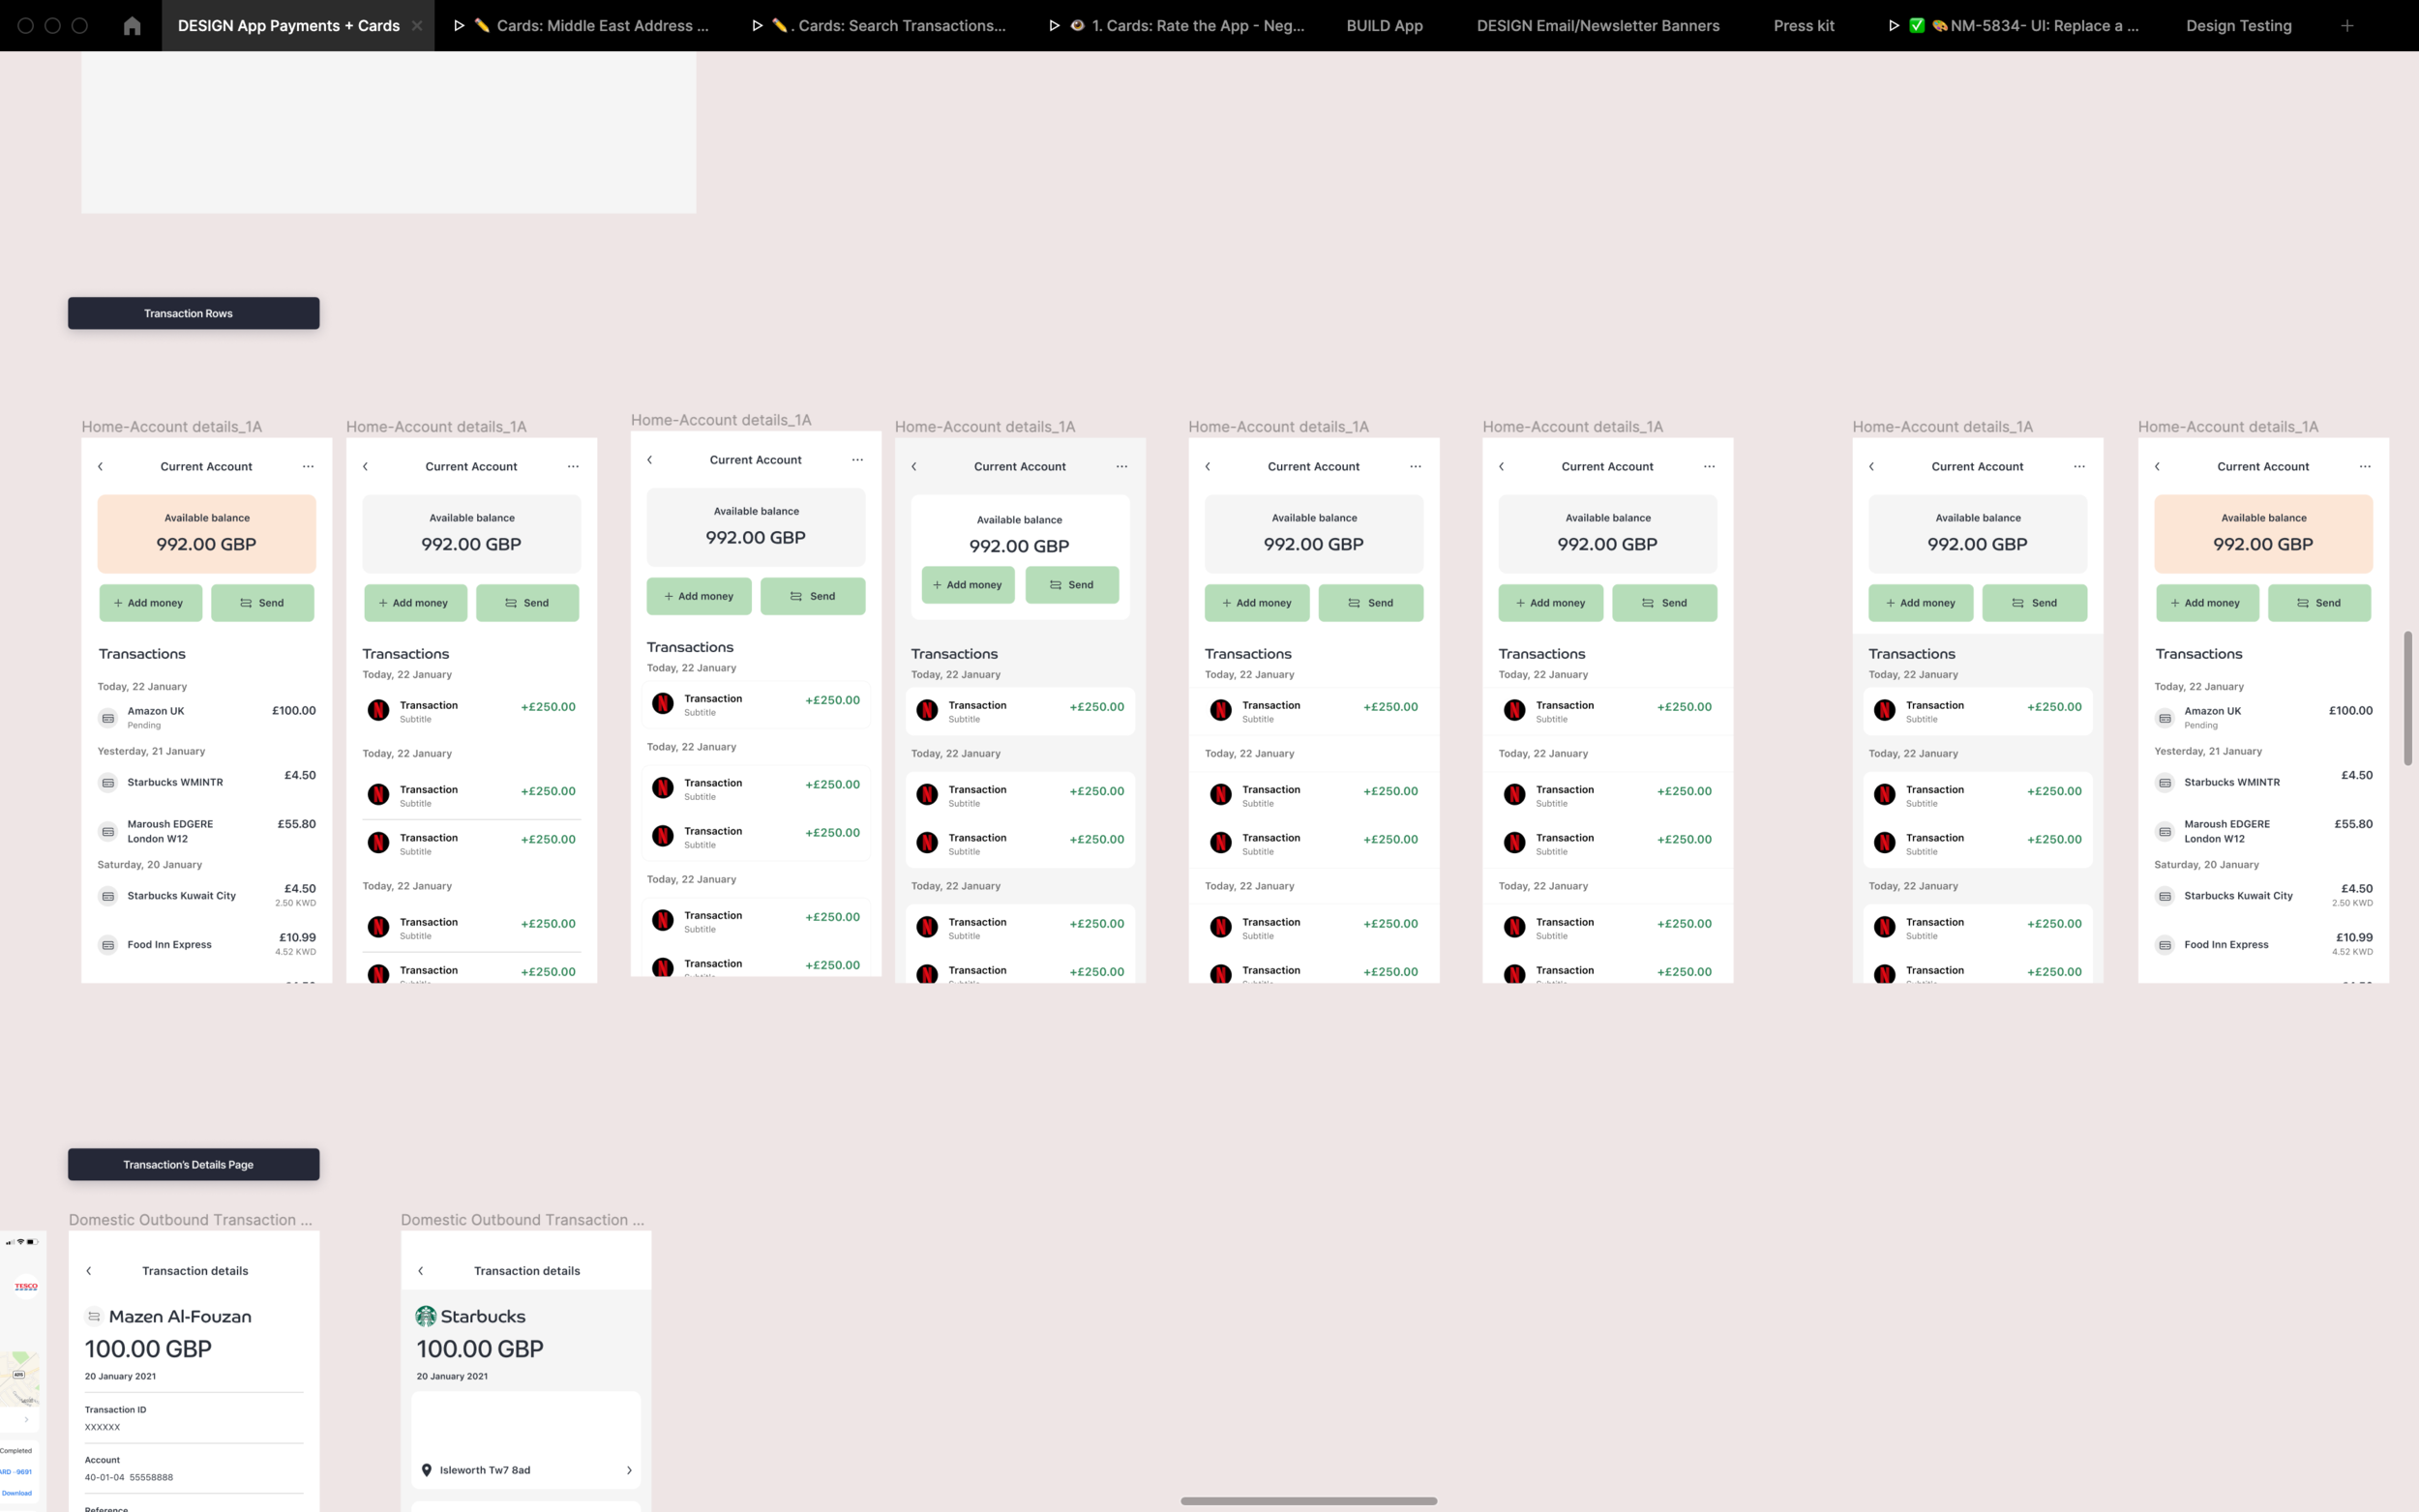Viewport: 2419px width, 1512px height.
Task: Click the play icon on Cards: Search Transactions tab
Action: tap(757, 26)
